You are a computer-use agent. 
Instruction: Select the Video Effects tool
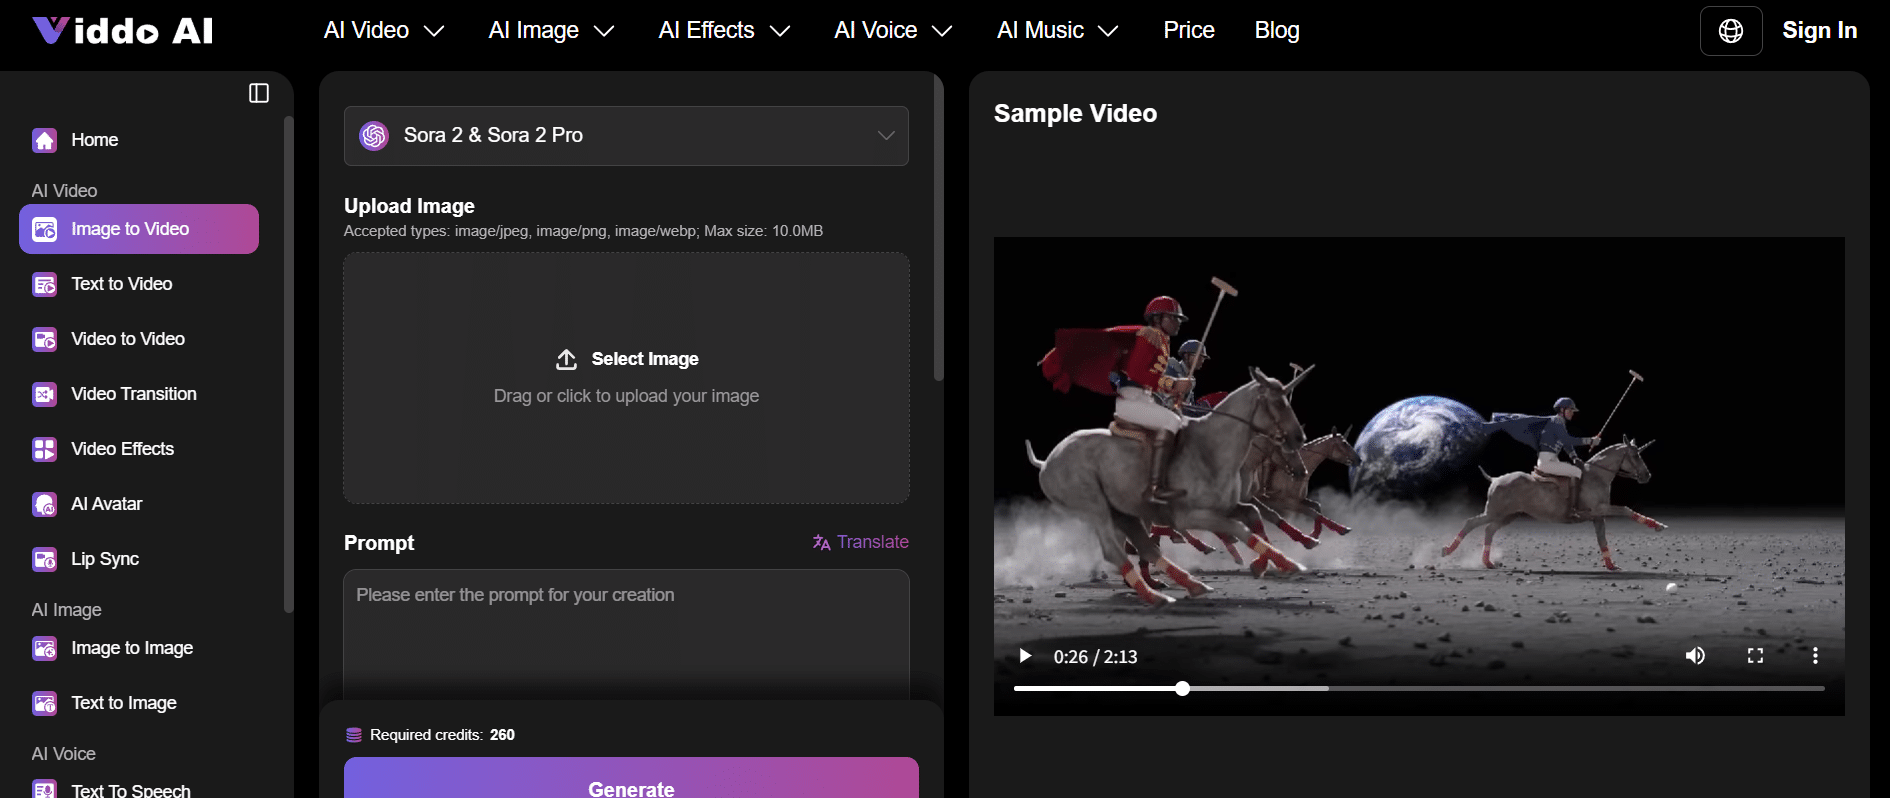[122, 449]
